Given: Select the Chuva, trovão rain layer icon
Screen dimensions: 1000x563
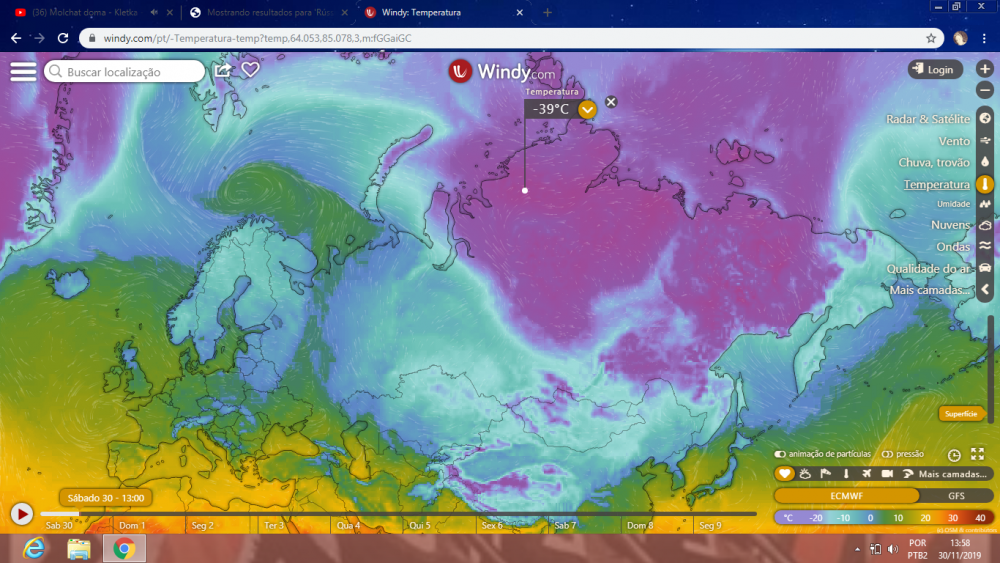Looking at the screenshot, I should (985, 162).
